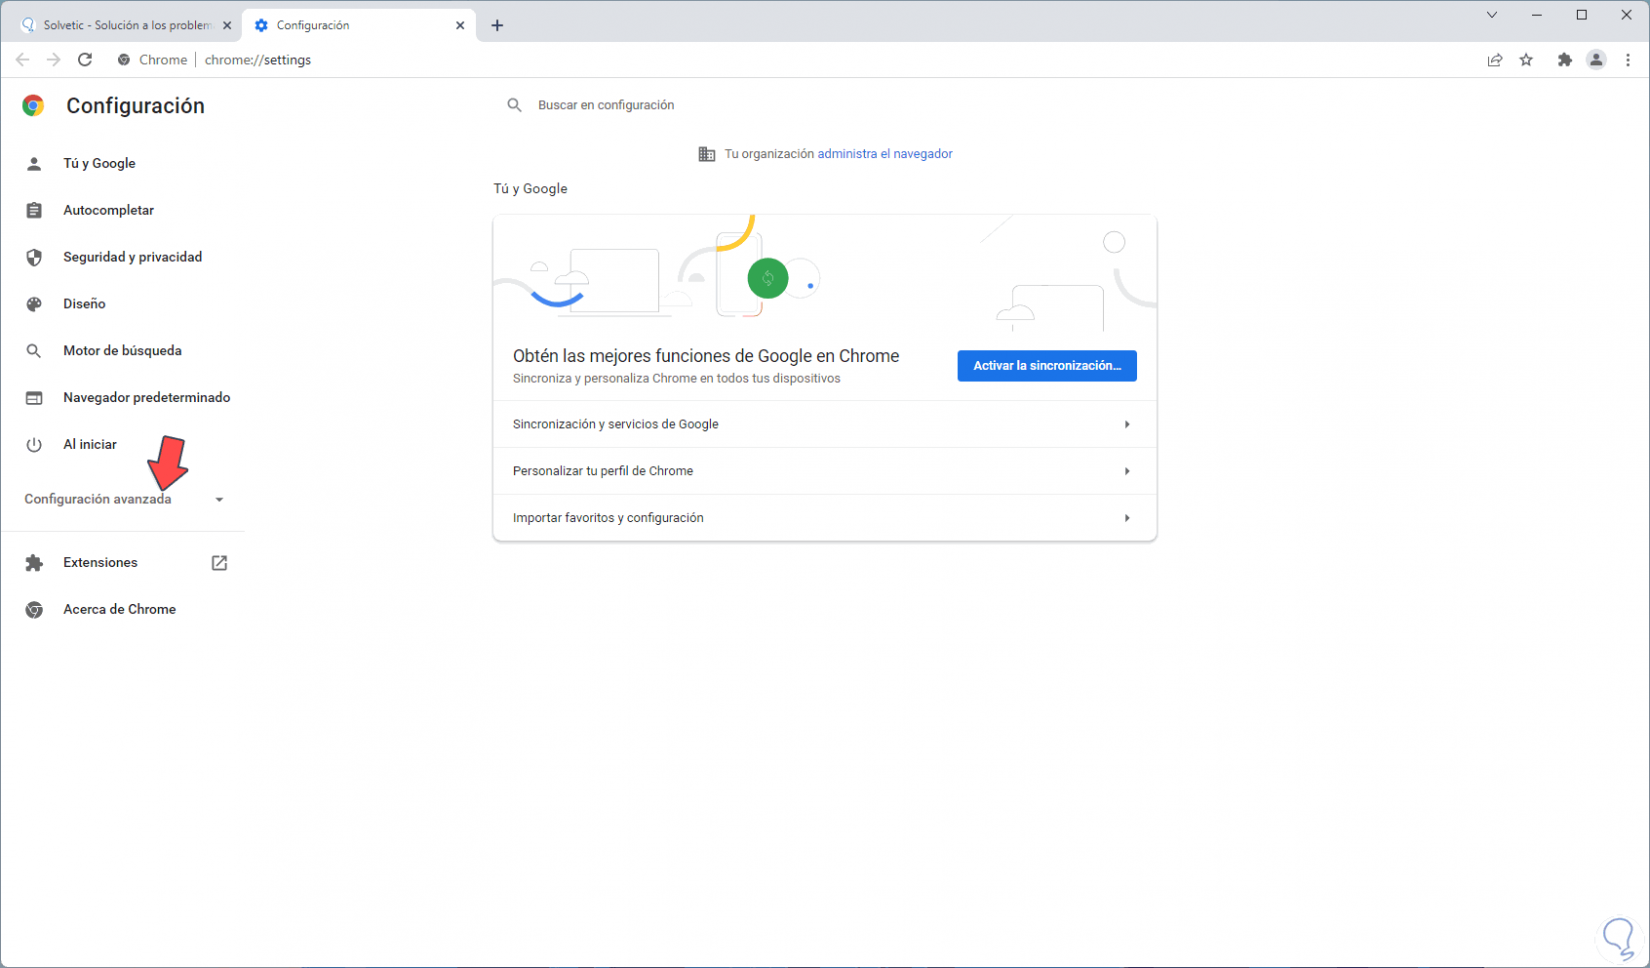Click the Navegador predeterminado window icon
This screenshot has height=968, width=1650.
[34, 398]
